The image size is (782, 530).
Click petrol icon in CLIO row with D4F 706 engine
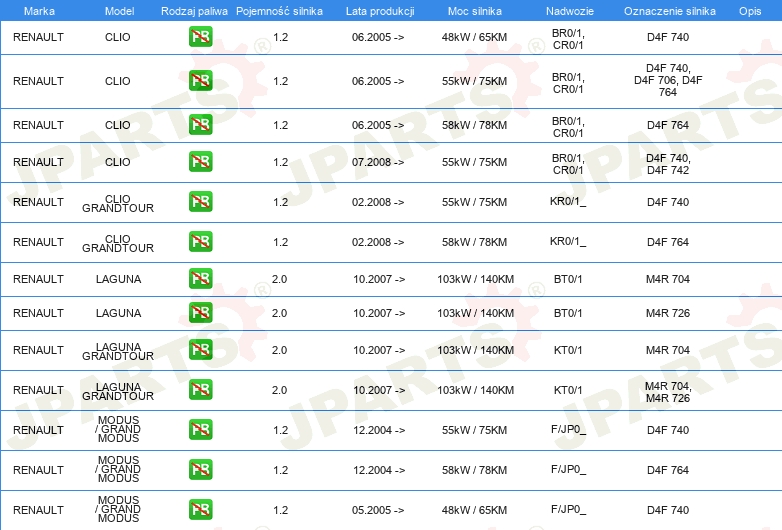coord(200,80)
